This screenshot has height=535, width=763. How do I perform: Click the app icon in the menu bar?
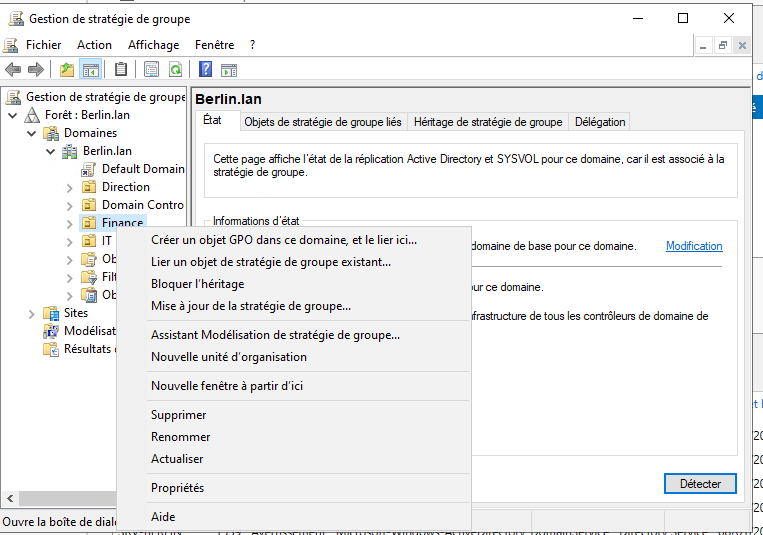click(11, 45)
